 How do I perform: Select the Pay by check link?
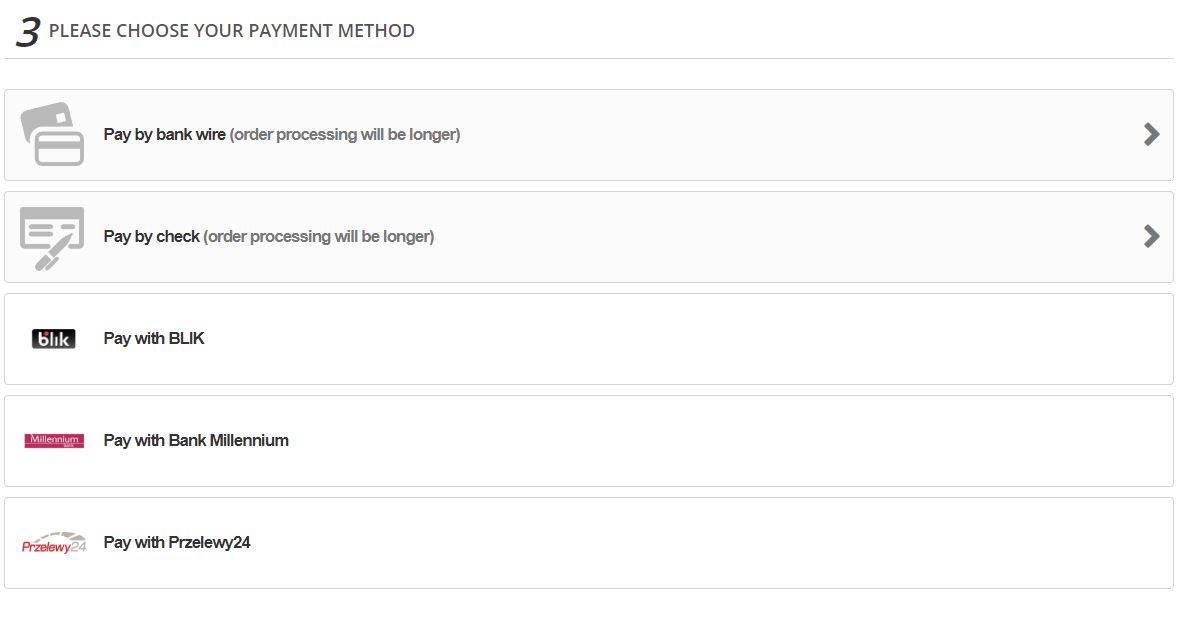click(150, 236)
